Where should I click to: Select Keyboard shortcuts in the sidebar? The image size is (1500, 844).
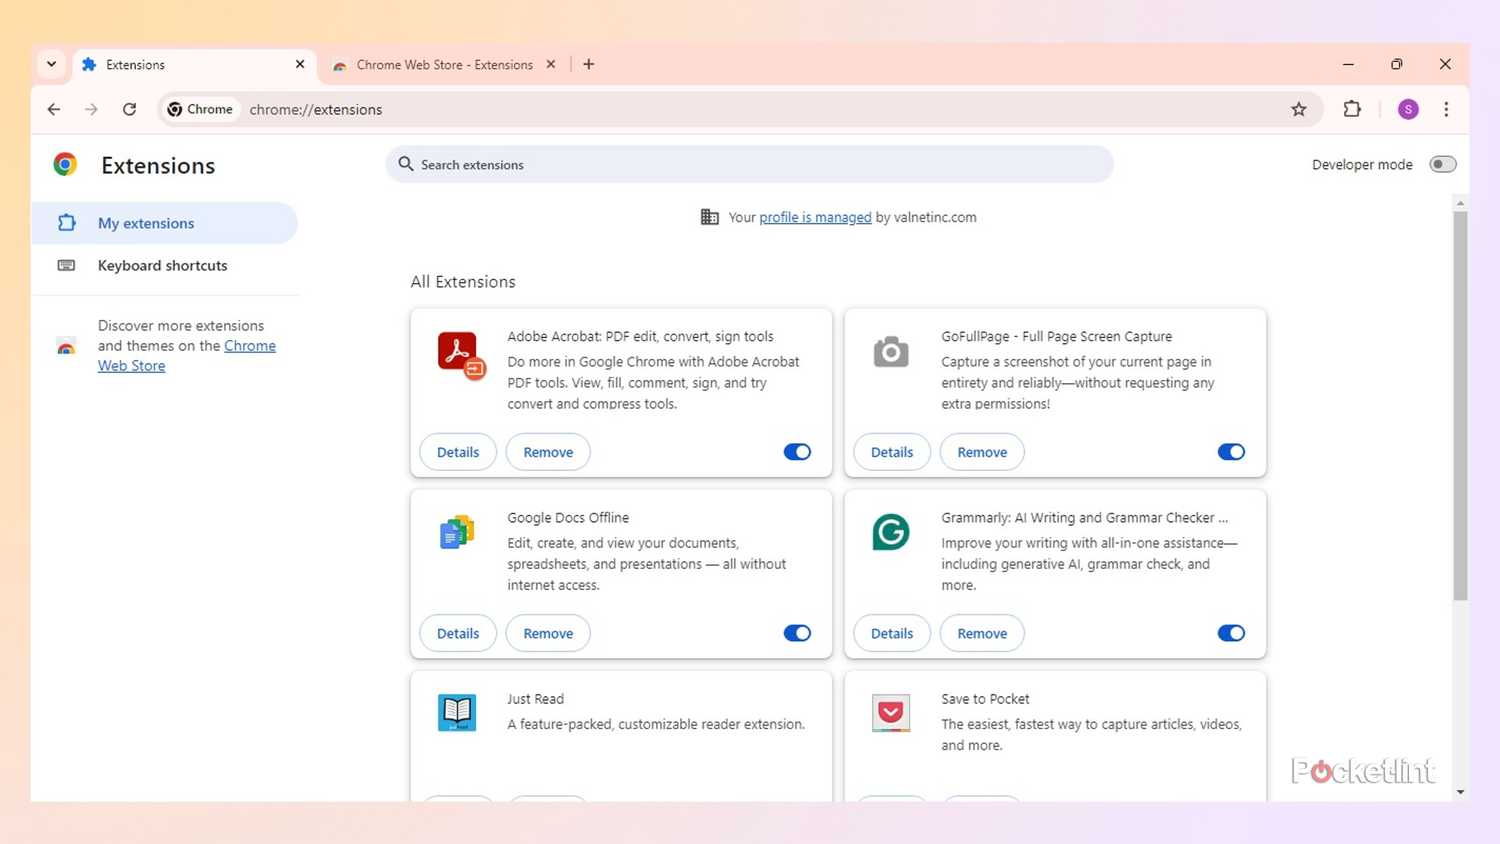tap(162, 265)
